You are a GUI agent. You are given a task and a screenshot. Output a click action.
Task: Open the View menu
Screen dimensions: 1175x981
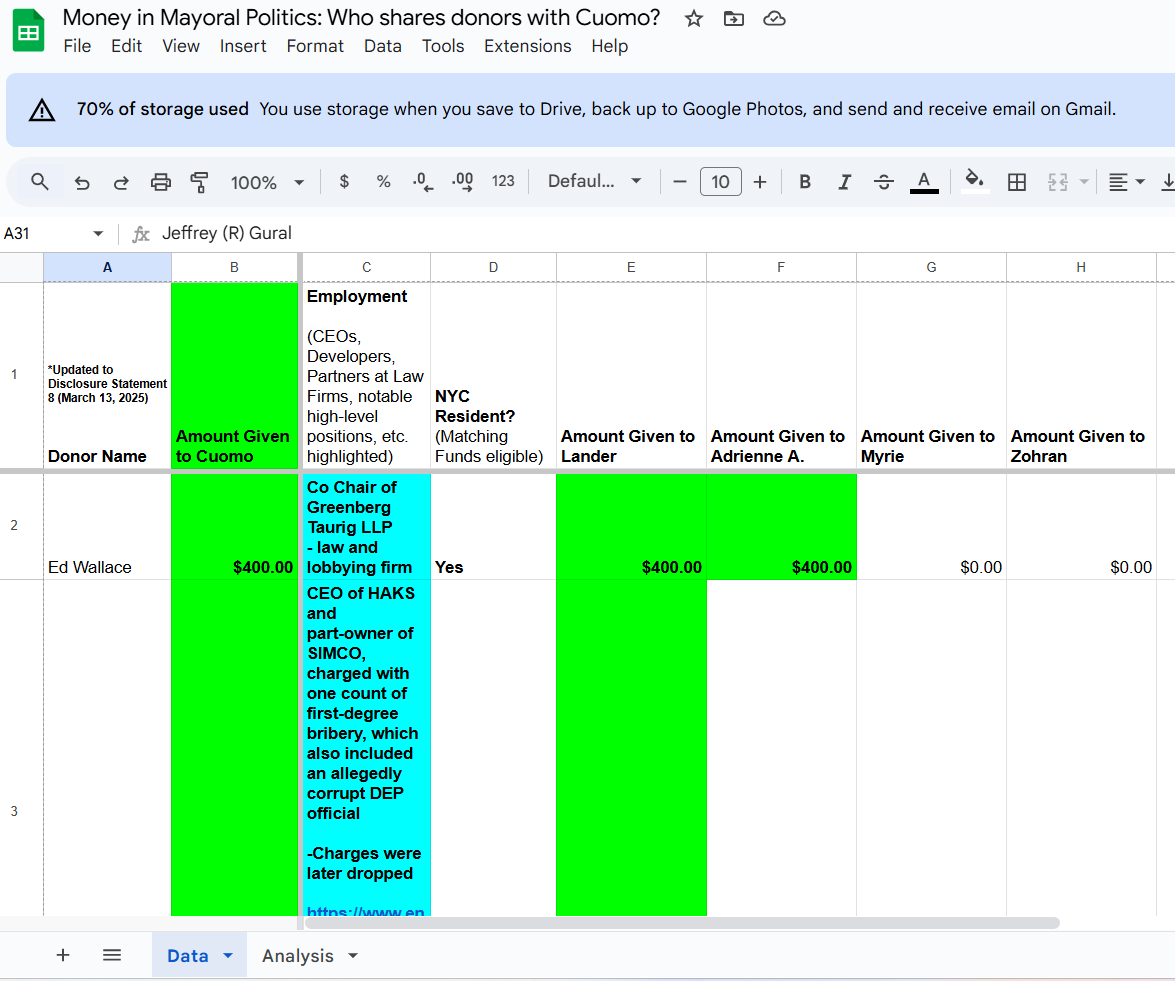click(x=181, y=46)
